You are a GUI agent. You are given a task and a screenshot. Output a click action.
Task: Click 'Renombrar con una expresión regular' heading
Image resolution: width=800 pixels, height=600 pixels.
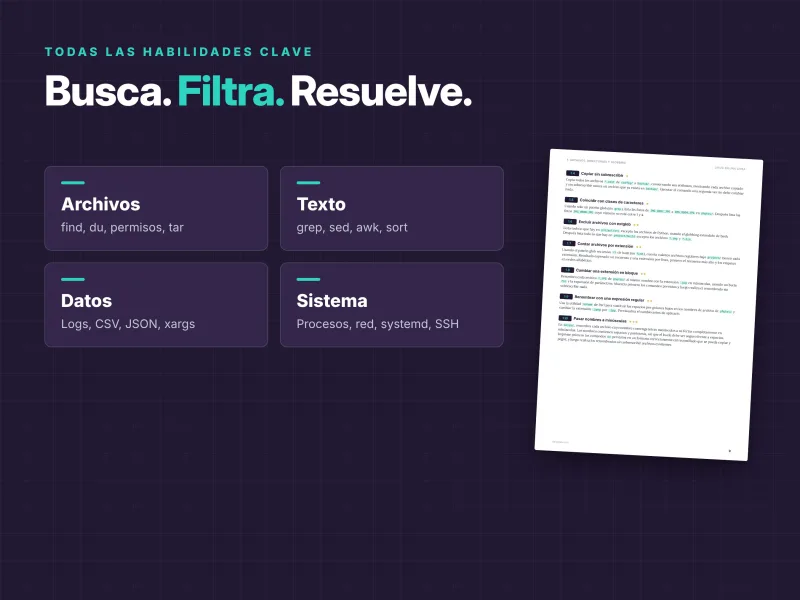(x=610, y=298)
